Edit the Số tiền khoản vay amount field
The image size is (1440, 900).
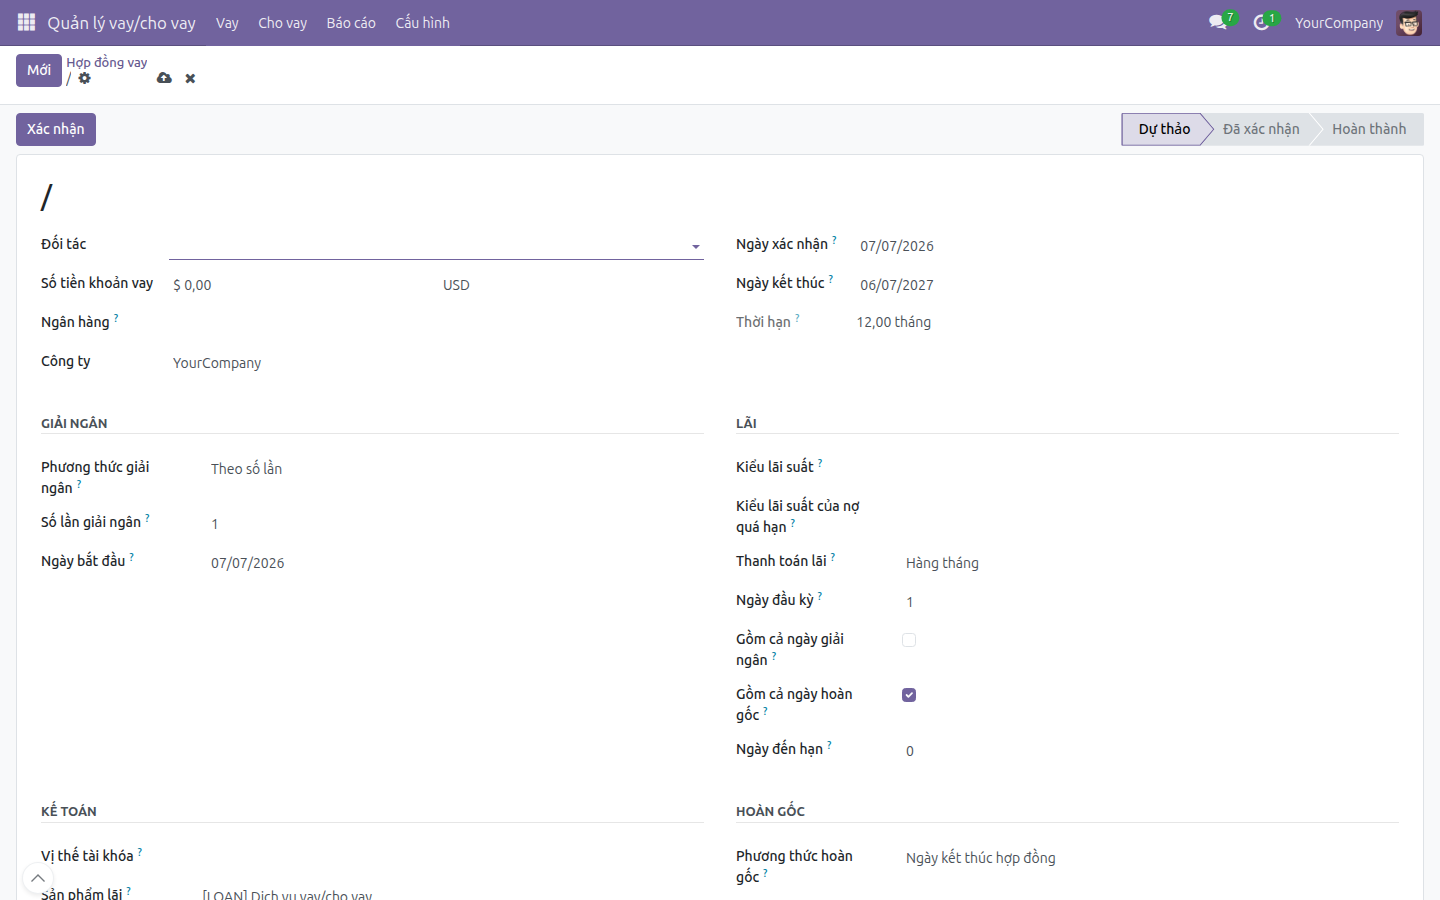tap(300, 285)
